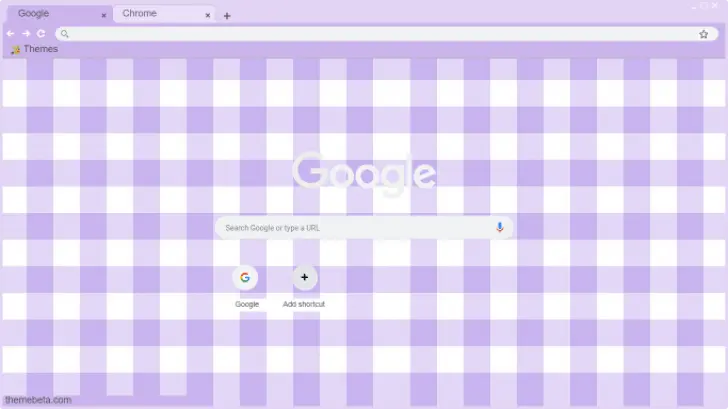Screen dimensions: 728x409
Task: Click the magnifier icon in address bar
Action: pos(65,33)
